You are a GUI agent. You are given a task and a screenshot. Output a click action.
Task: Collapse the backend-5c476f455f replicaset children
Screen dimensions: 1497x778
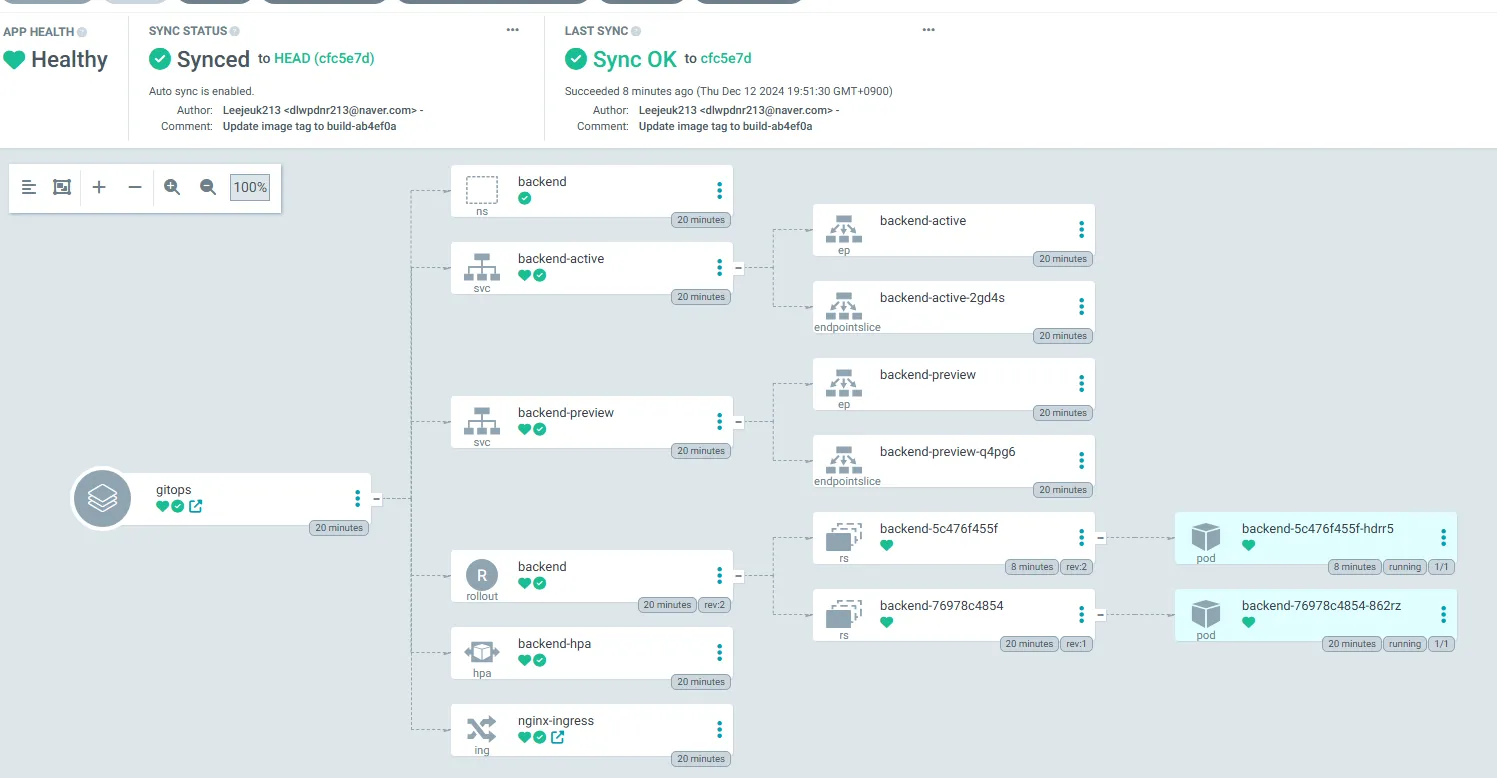[x=1101, y=537]
